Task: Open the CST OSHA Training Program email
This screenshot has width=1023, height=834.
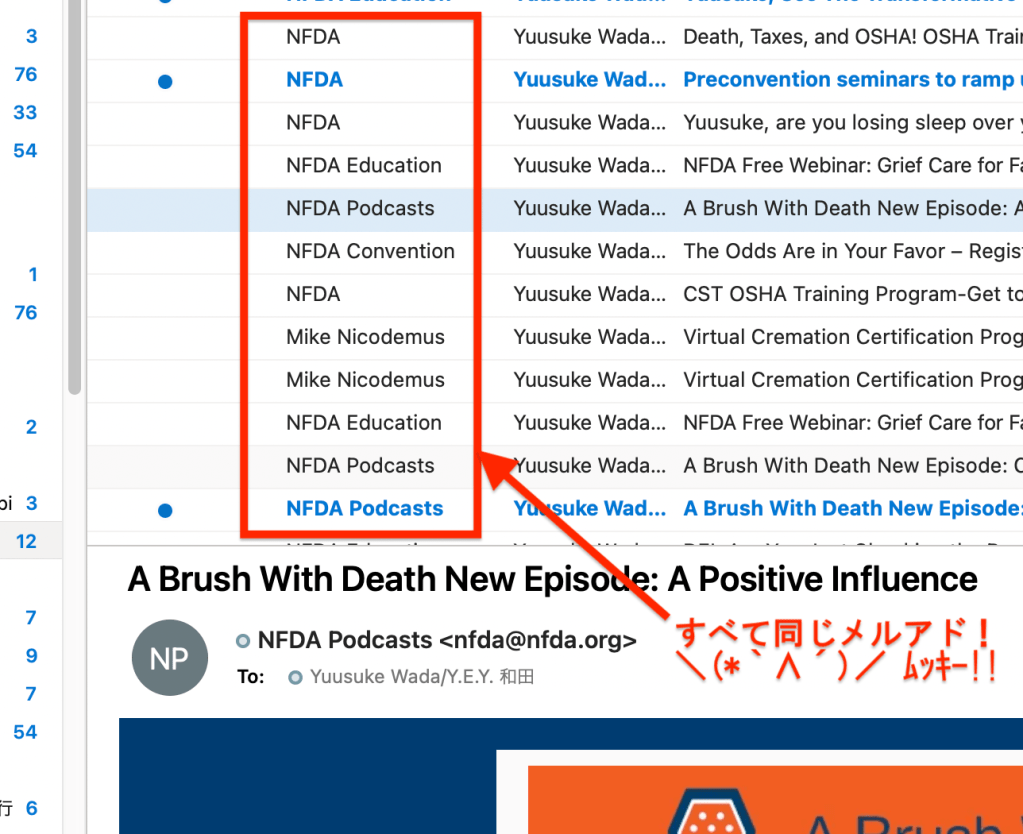Action: click(850, 294)
